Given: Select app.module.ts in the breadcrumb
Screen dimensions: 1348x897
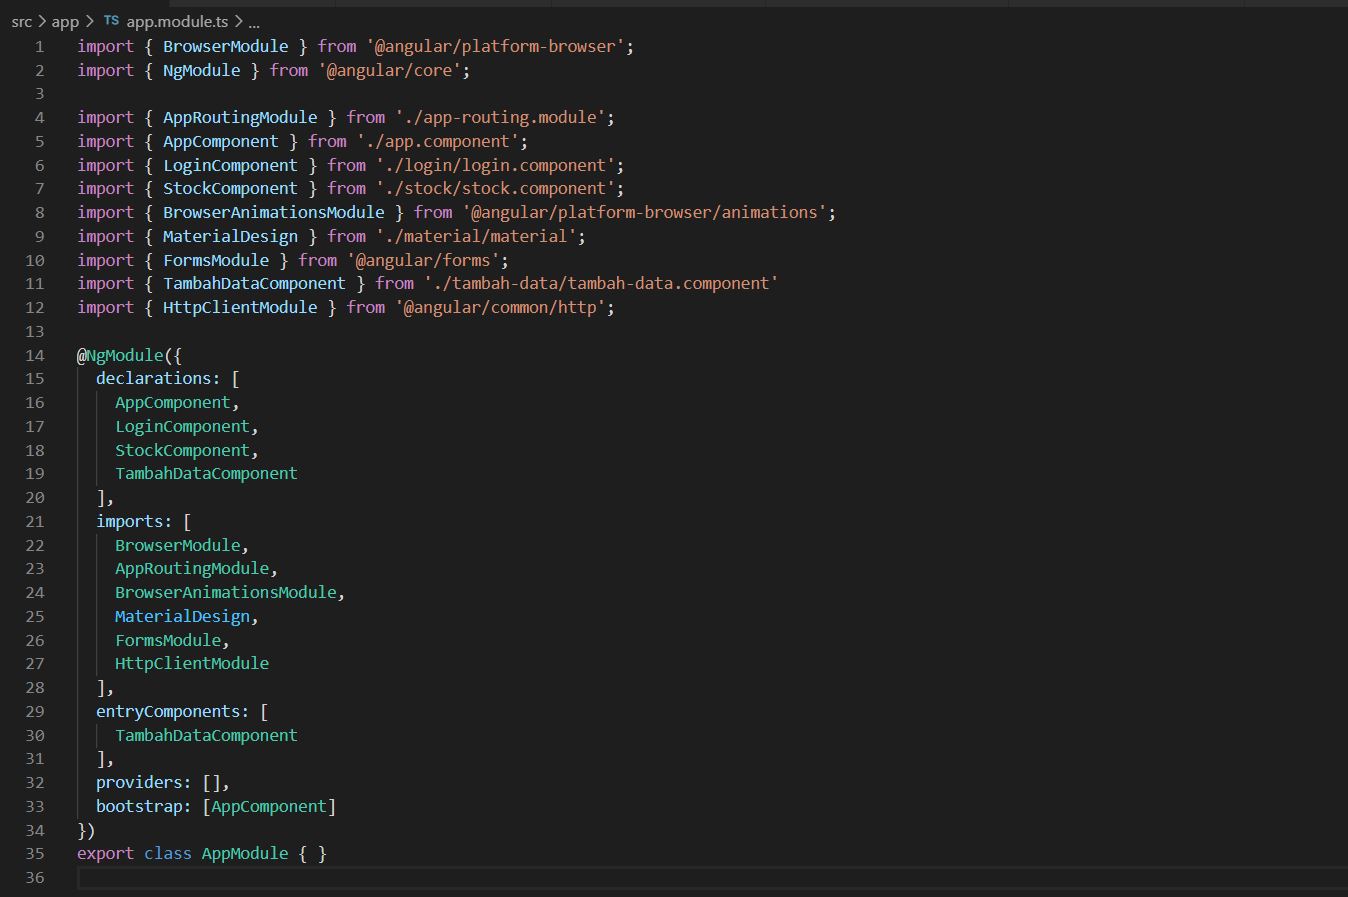Looking at the screenshot, I should pos(177,21).
